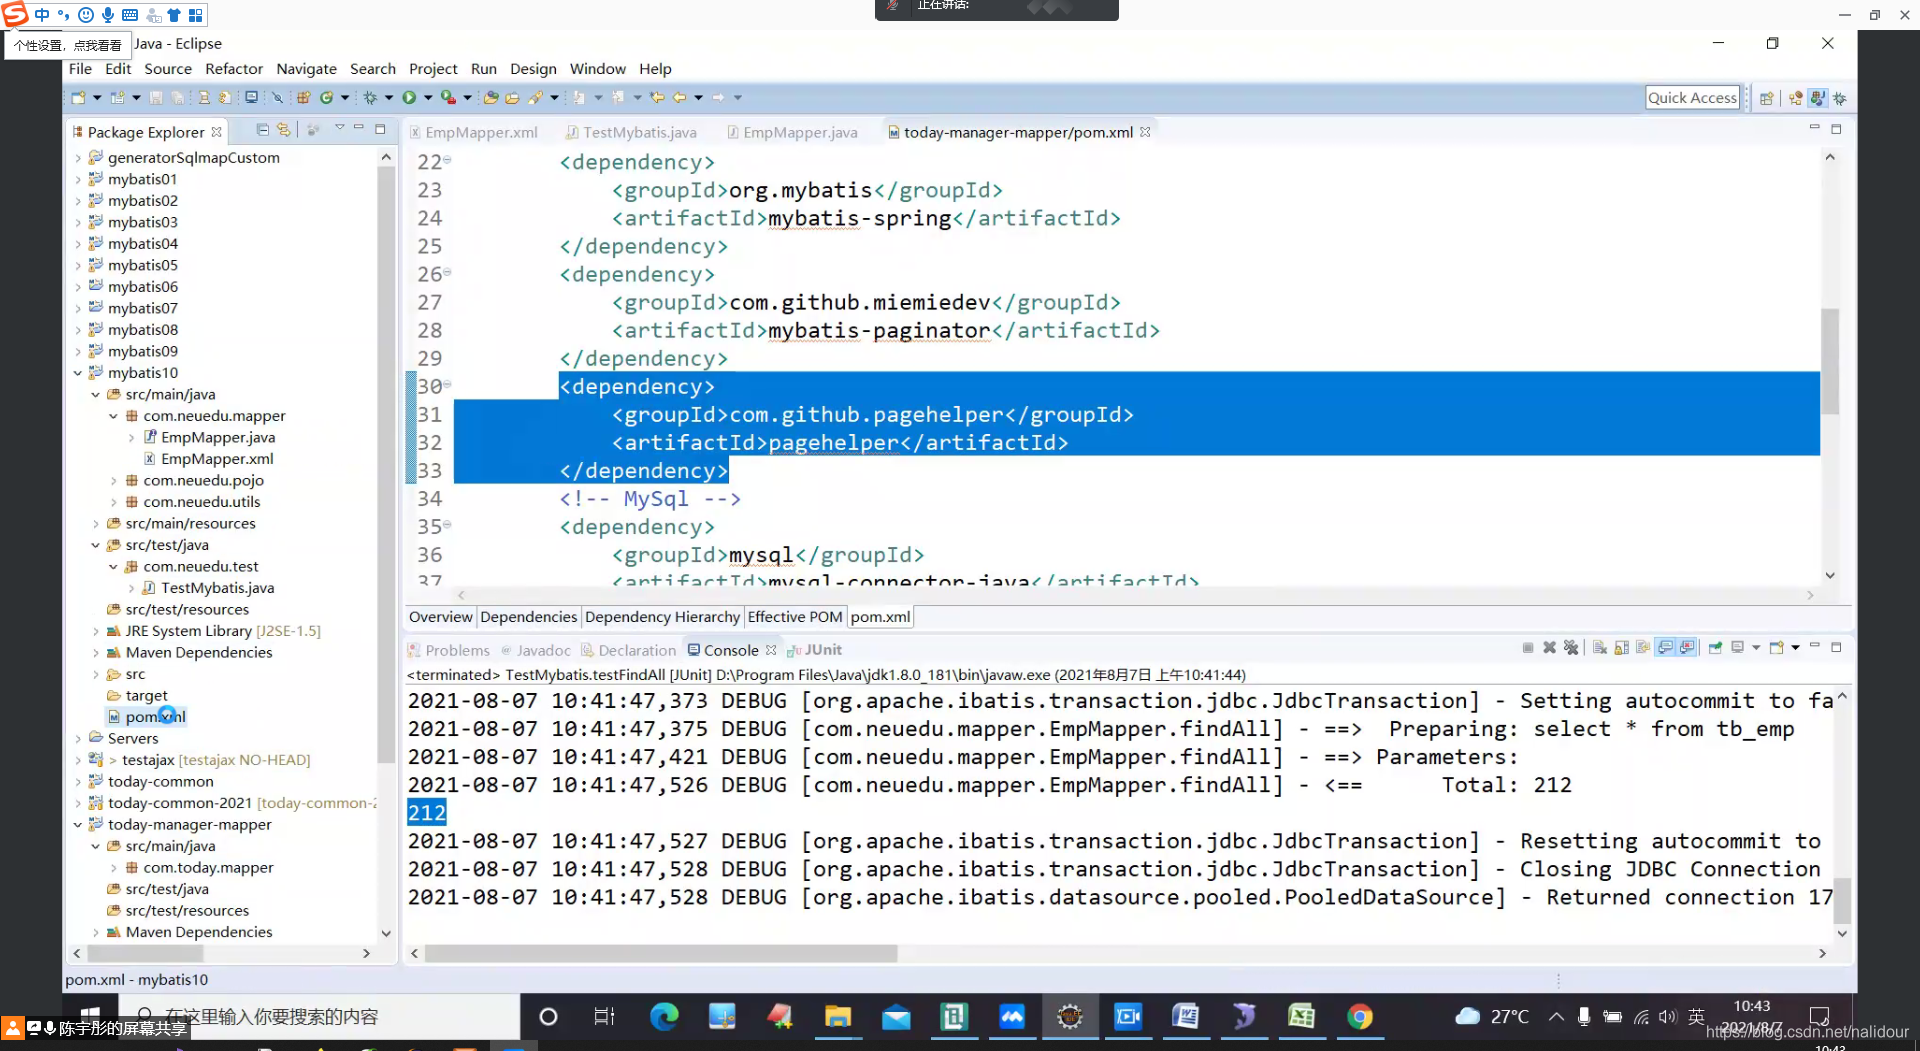1920x1051 pixels.
Task: Expand Maven Dependencies under mybatis10
Action: (96, 652)
